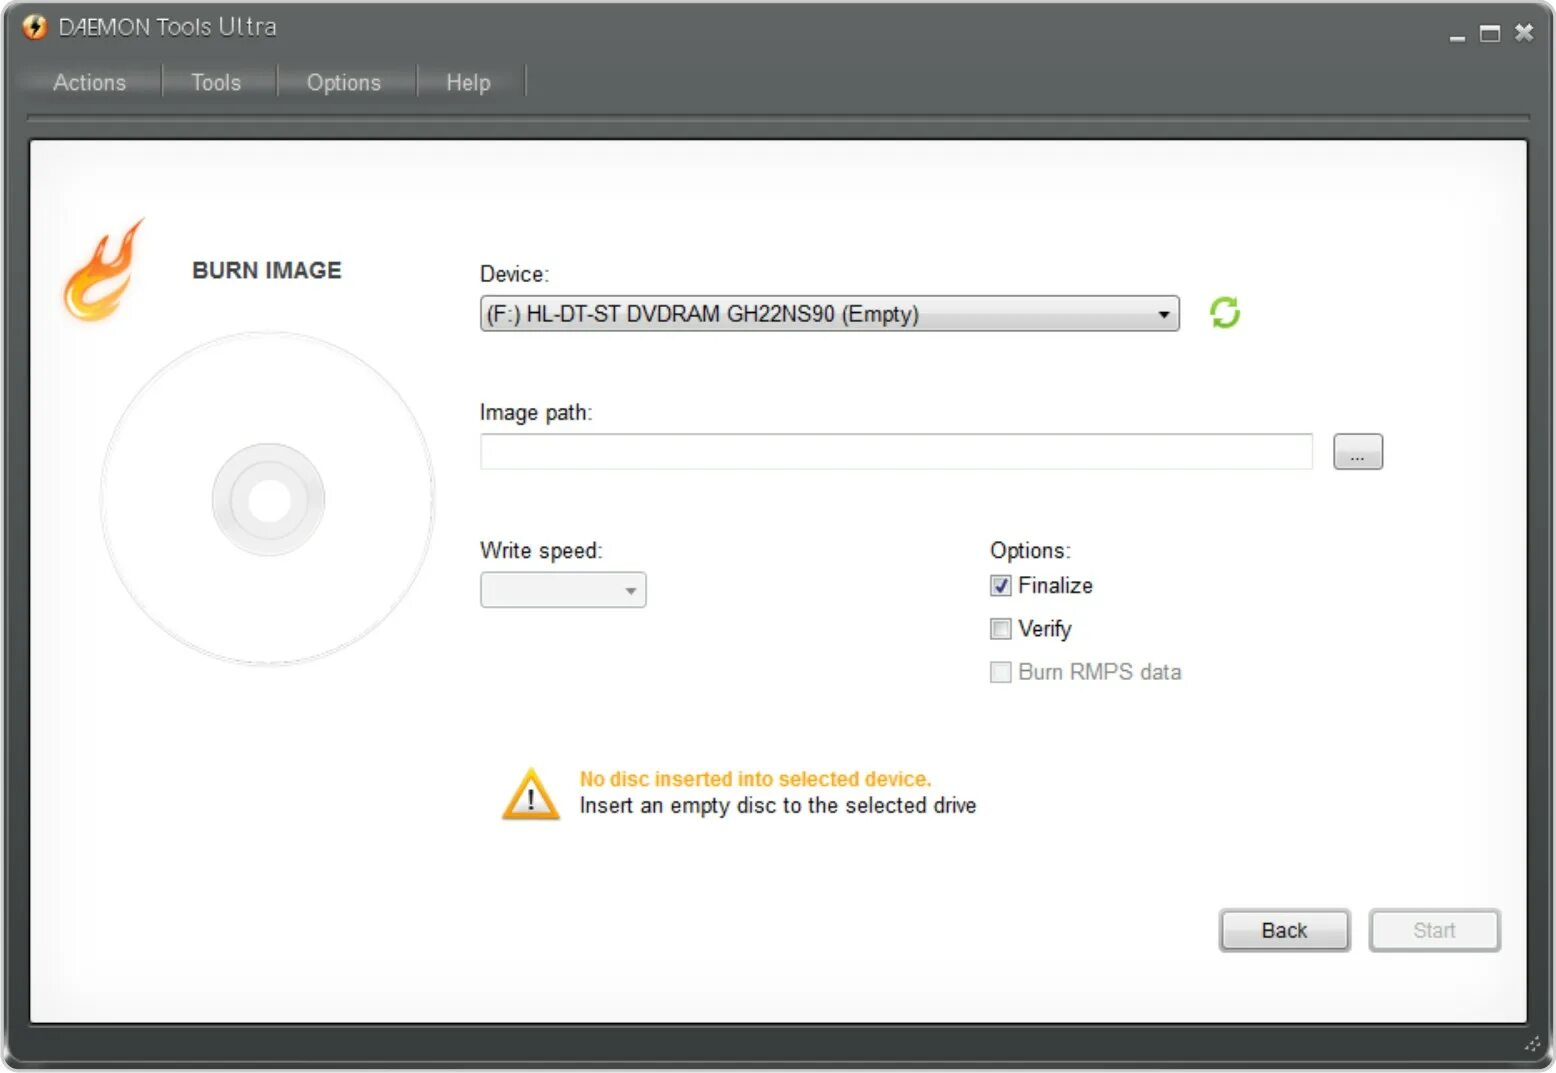Image resolution: width=1556 pixels, height=1073 pixels.
Task: Click the 'Insert an empty disc' instruction text
Action: (778, 806)
